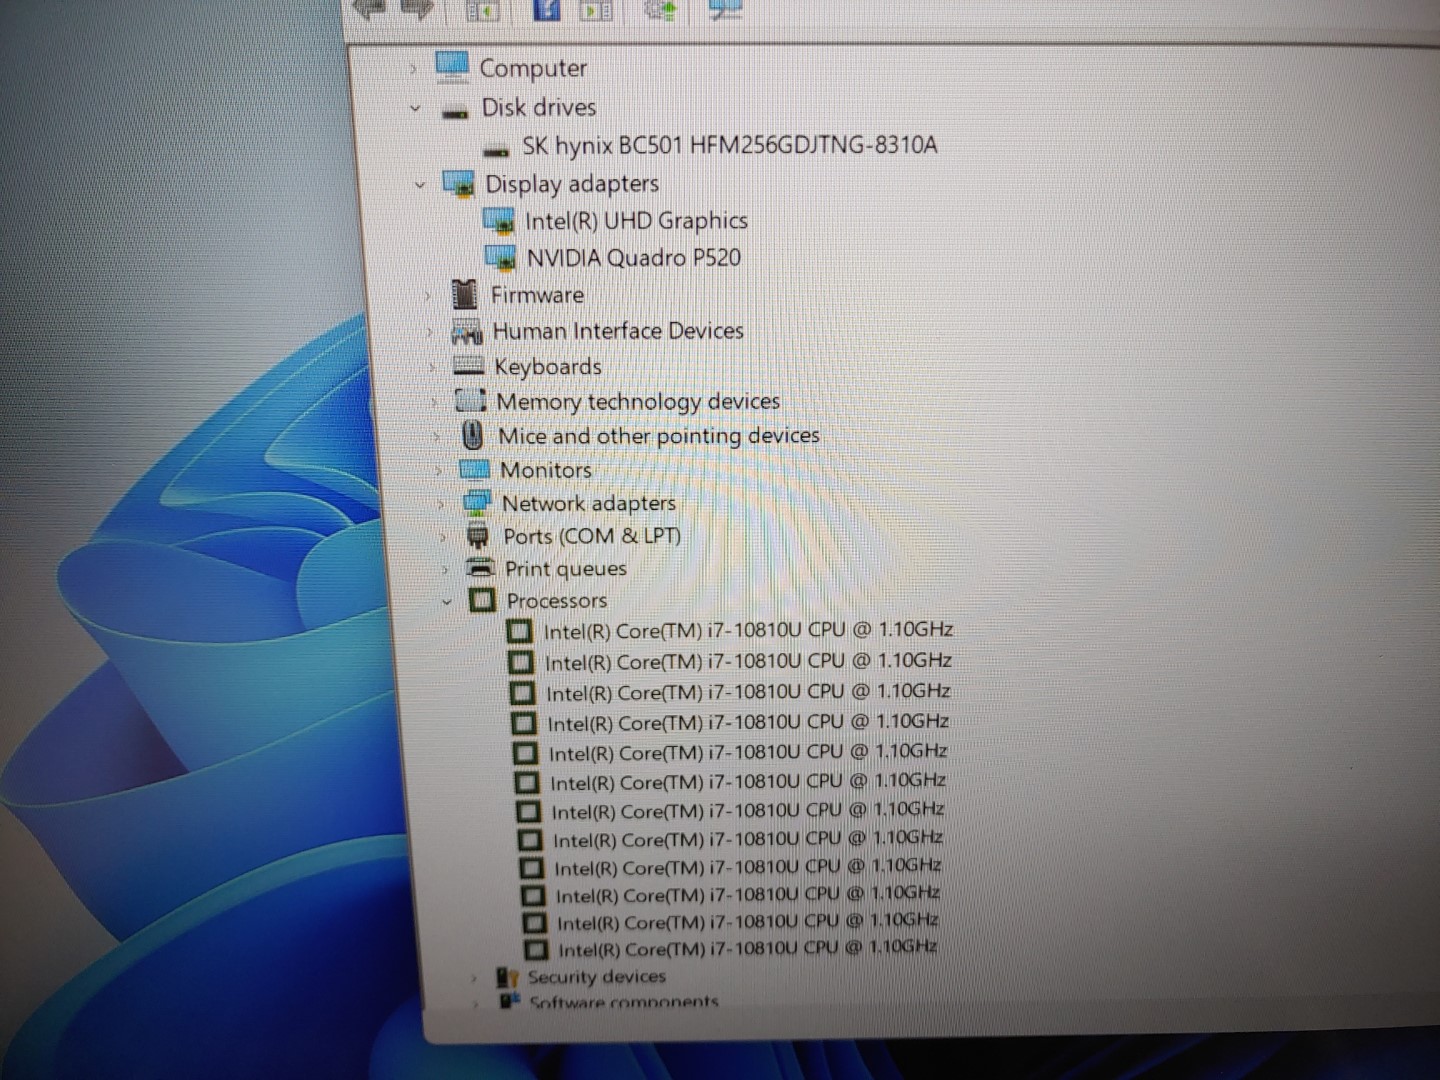Click the Keyboards category icon
1440x1080 pixels.
click(468, 366)
